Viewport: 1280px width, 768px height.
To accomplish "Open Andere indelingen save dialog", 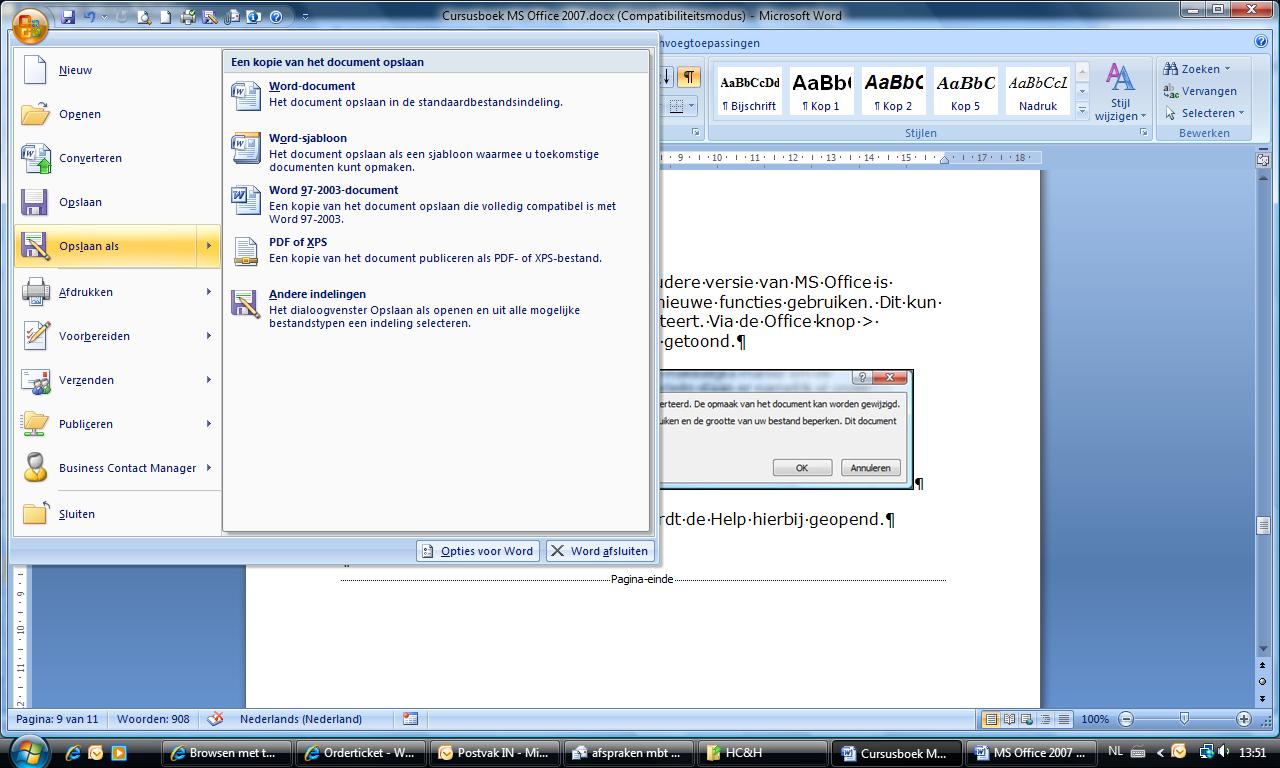I will 435,309.
